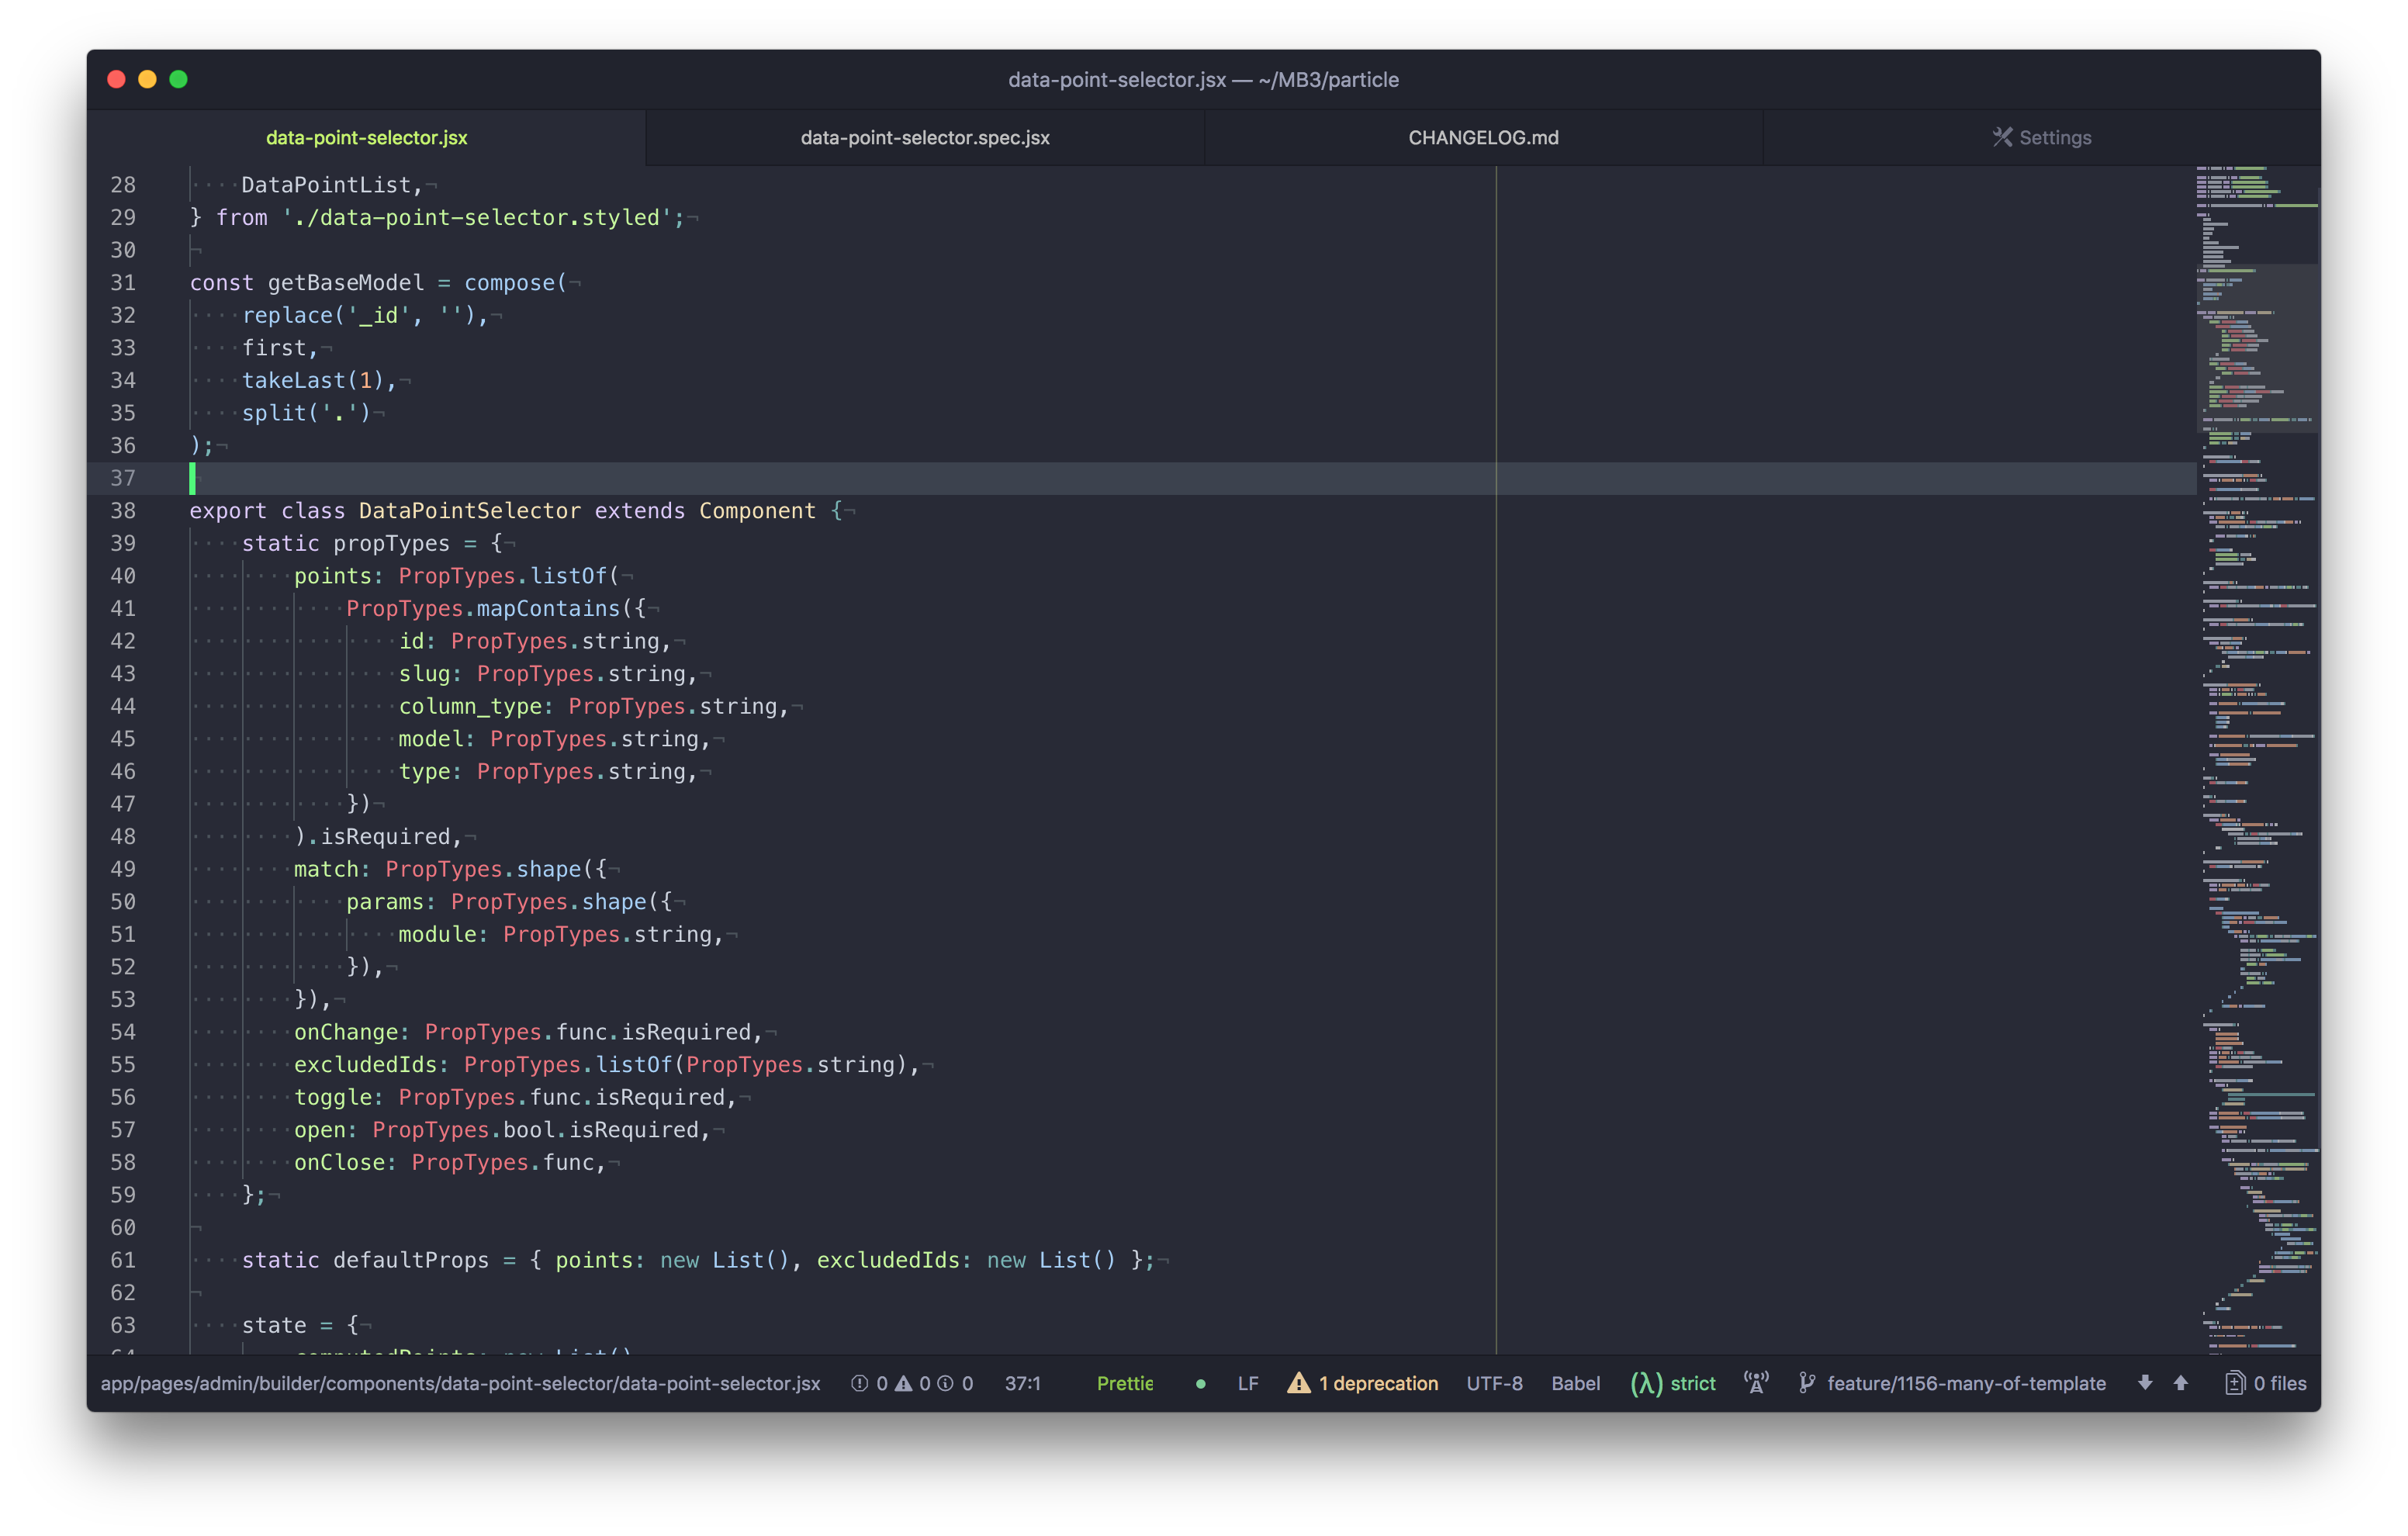Switch to the CHANGELOG.md tab
Image resolution: width=2408 pixels, height=1536 pixels.
(x=1483, y=138)
